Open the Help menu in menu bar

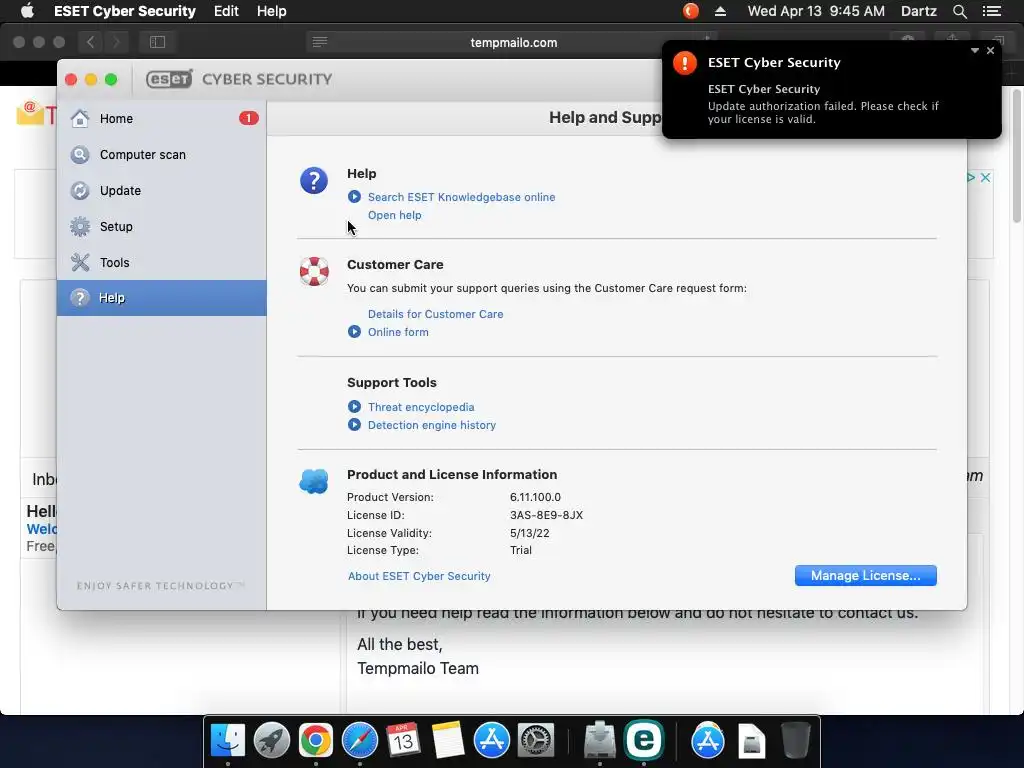(272, 11)
